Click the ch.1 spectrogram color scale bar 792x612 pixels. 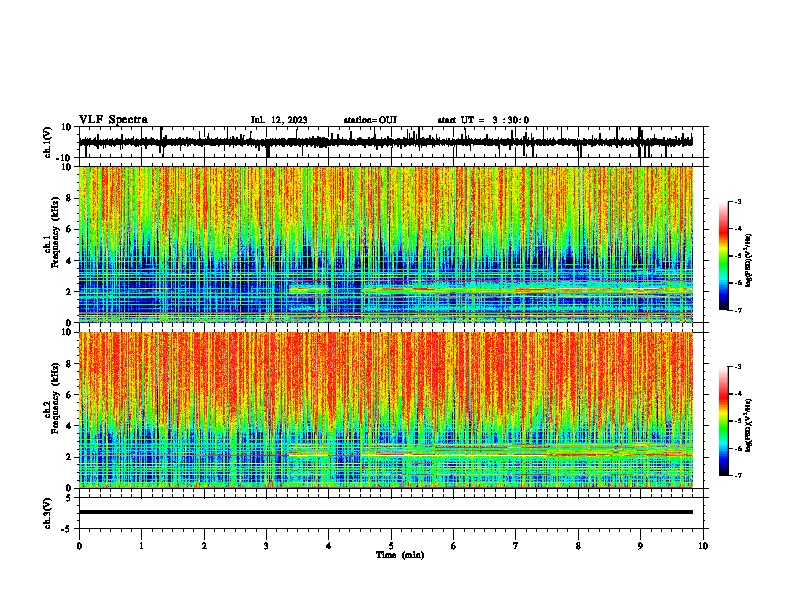[x=724, y=255]
